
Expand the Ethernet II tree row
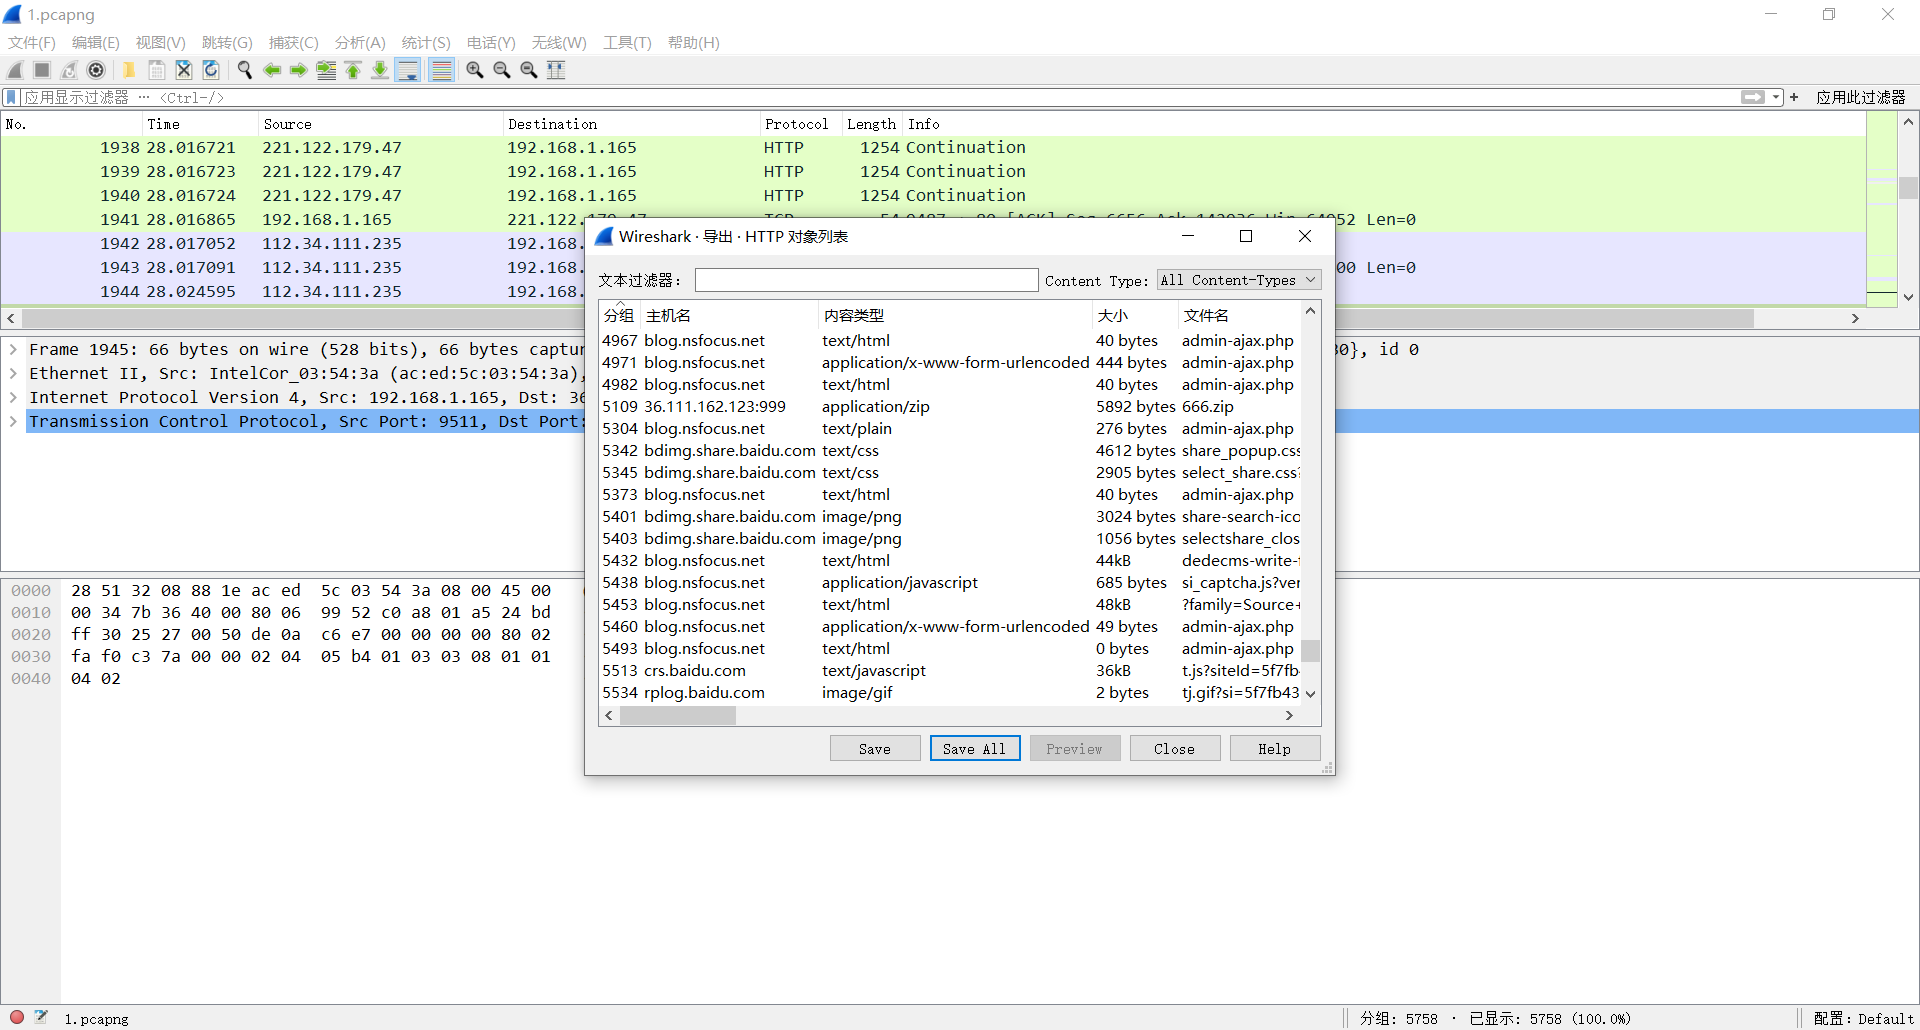coord(13,373)
